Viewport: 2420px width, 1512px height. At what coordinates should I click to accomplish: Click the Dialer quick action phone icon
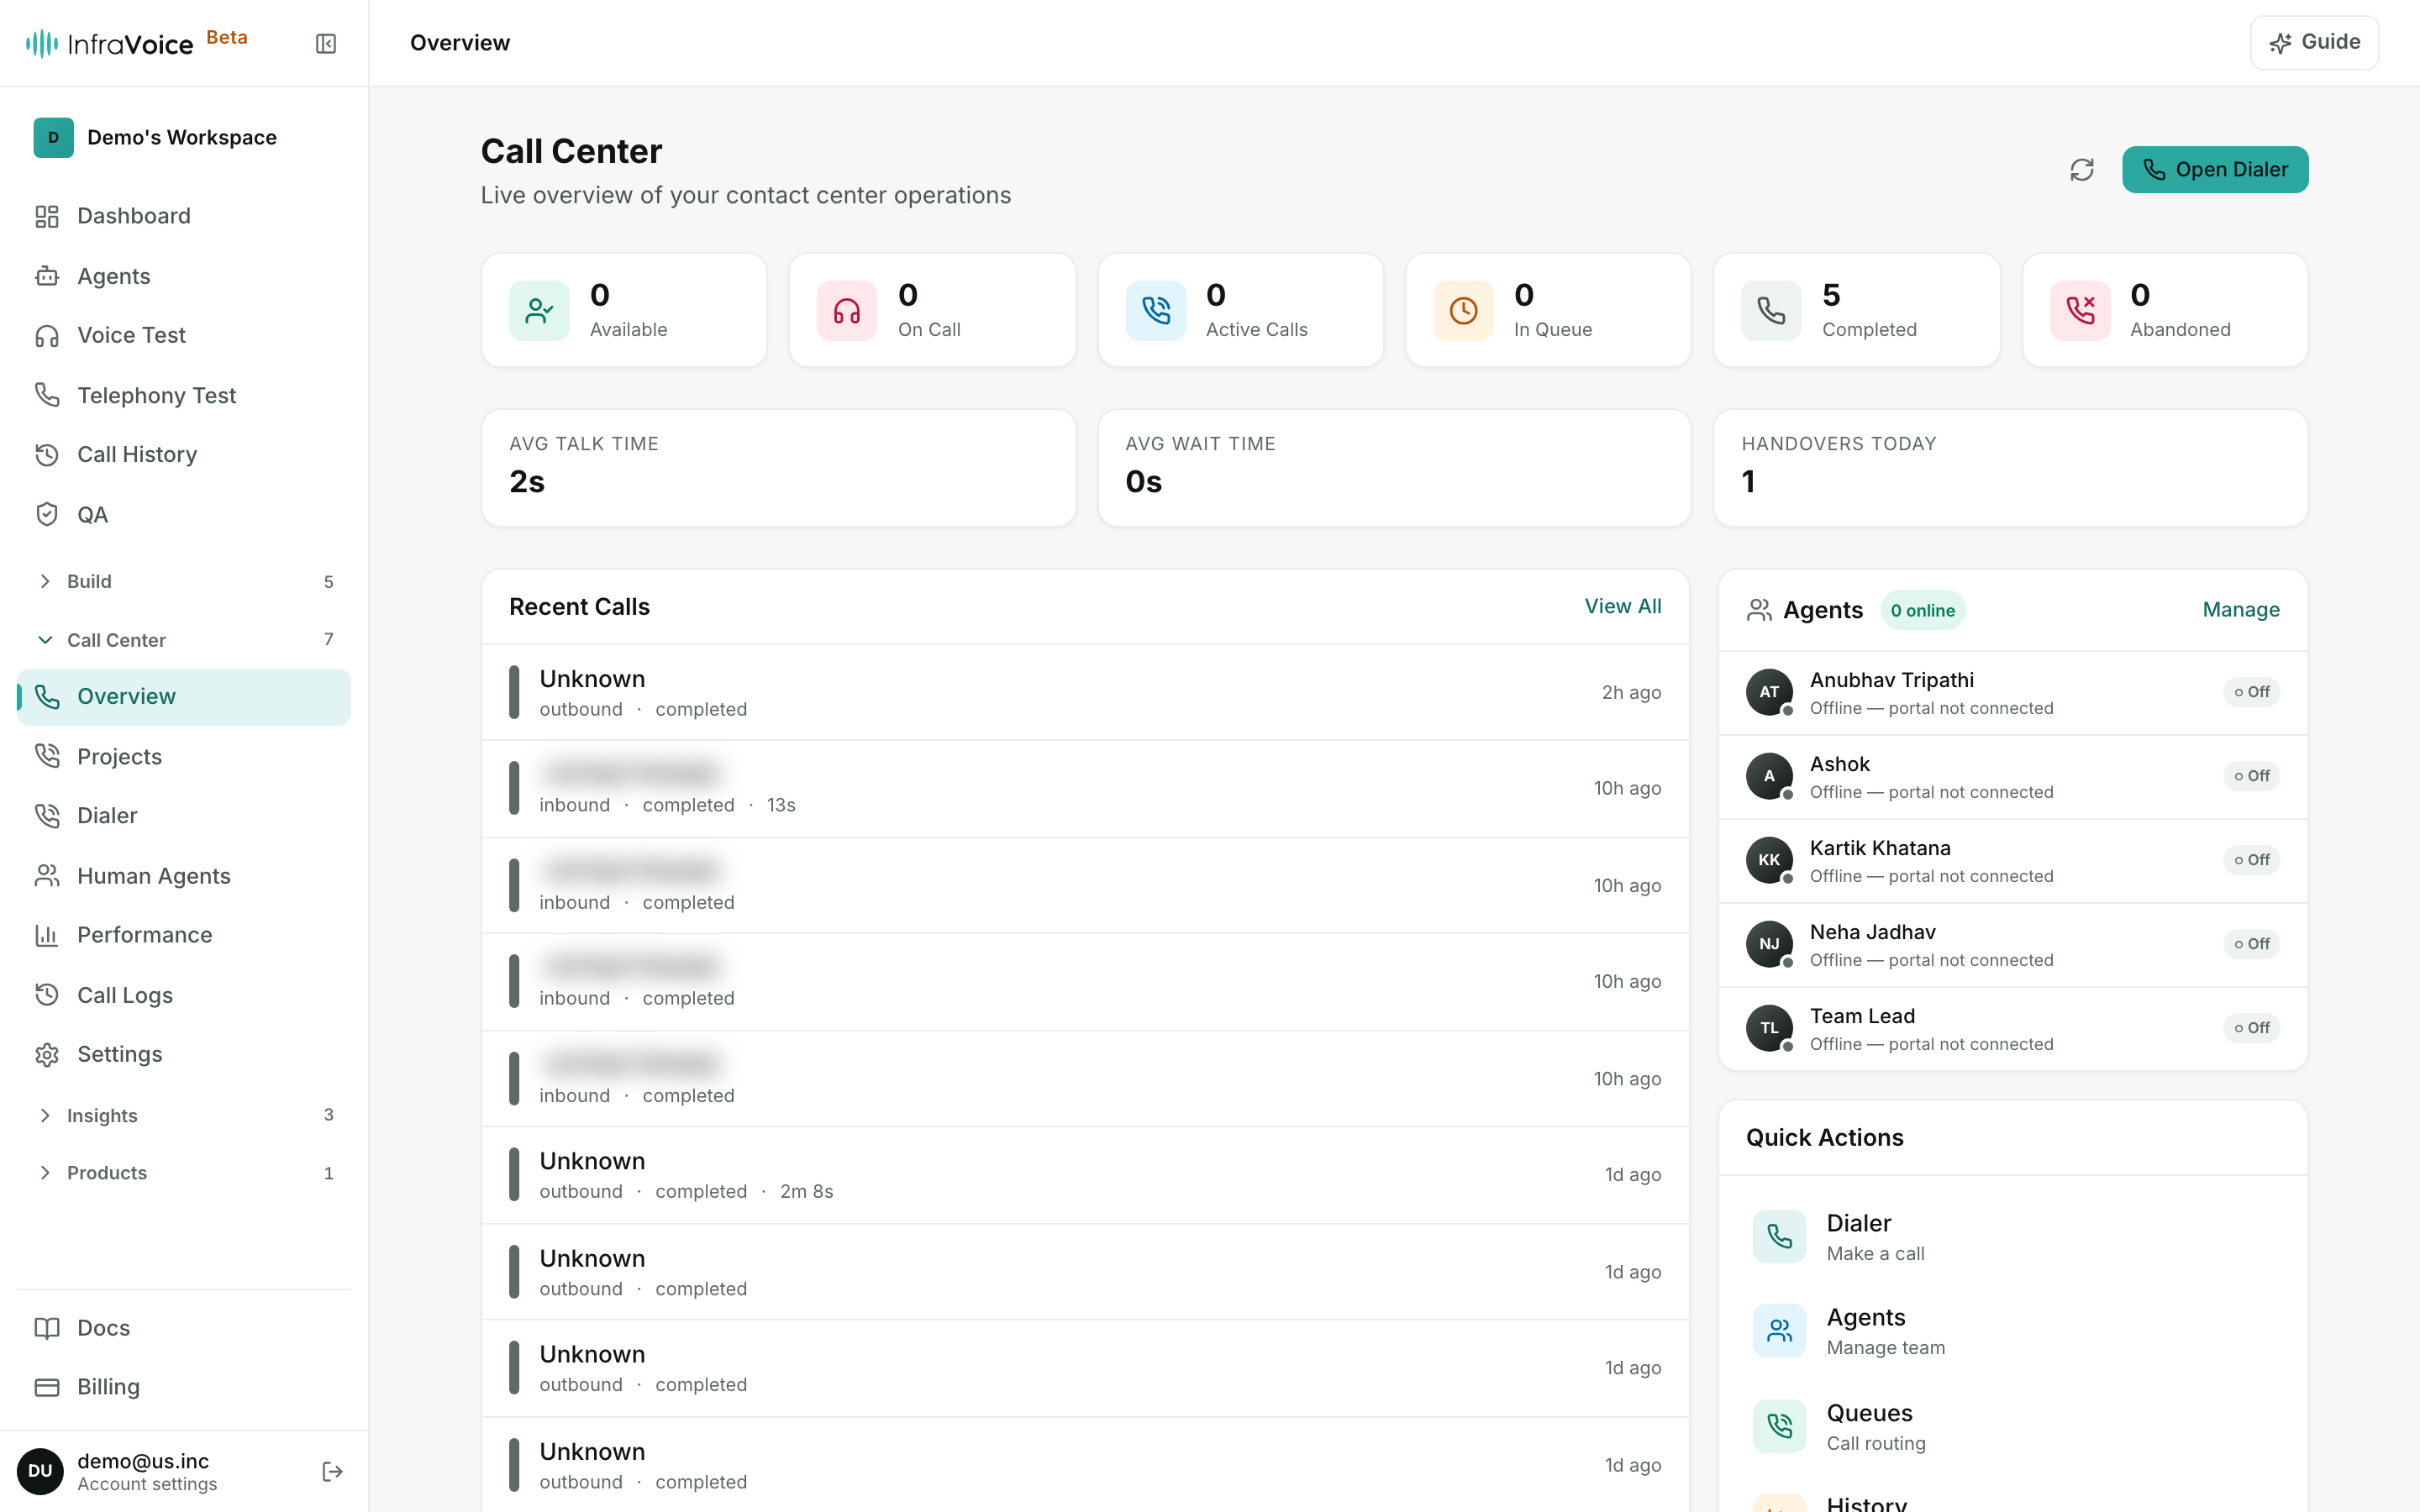[x=1779, y=1237]
